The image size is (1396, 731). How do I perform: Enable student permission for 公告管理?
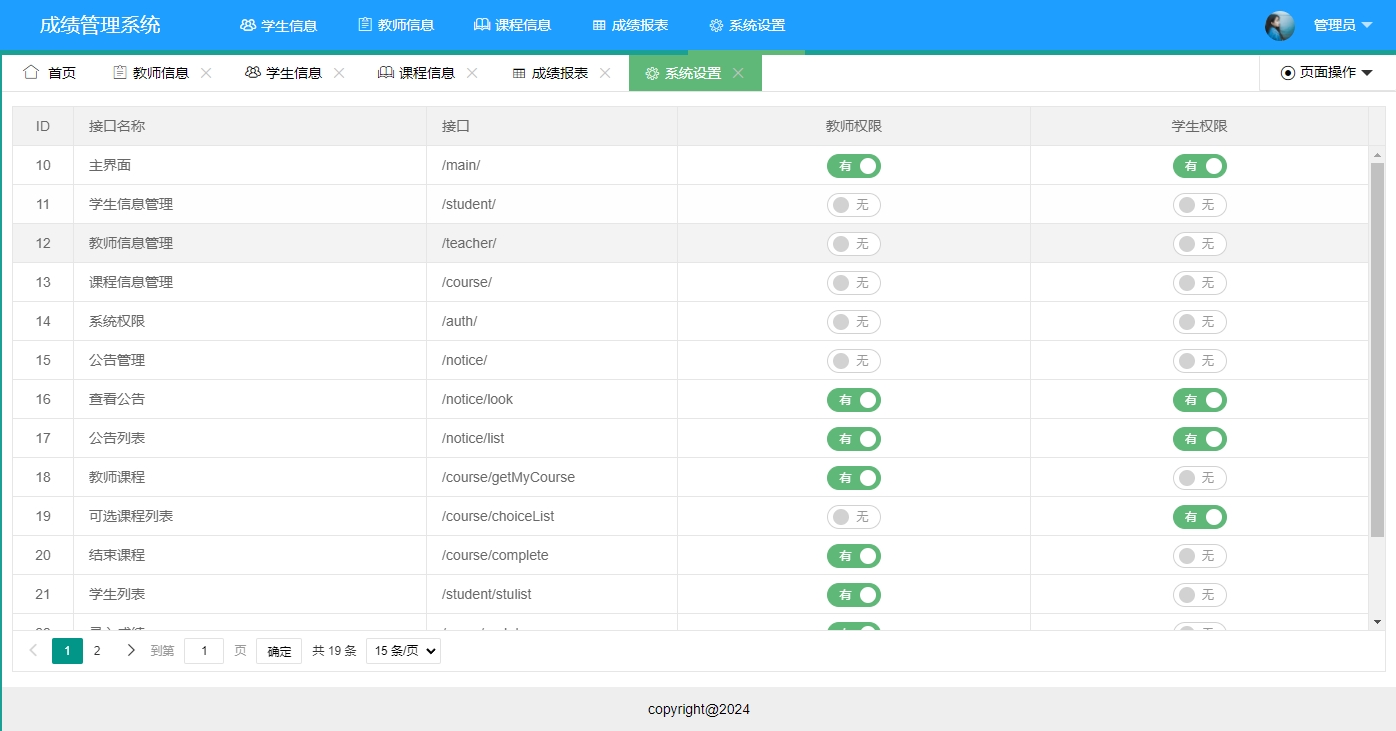[1200, 361]
